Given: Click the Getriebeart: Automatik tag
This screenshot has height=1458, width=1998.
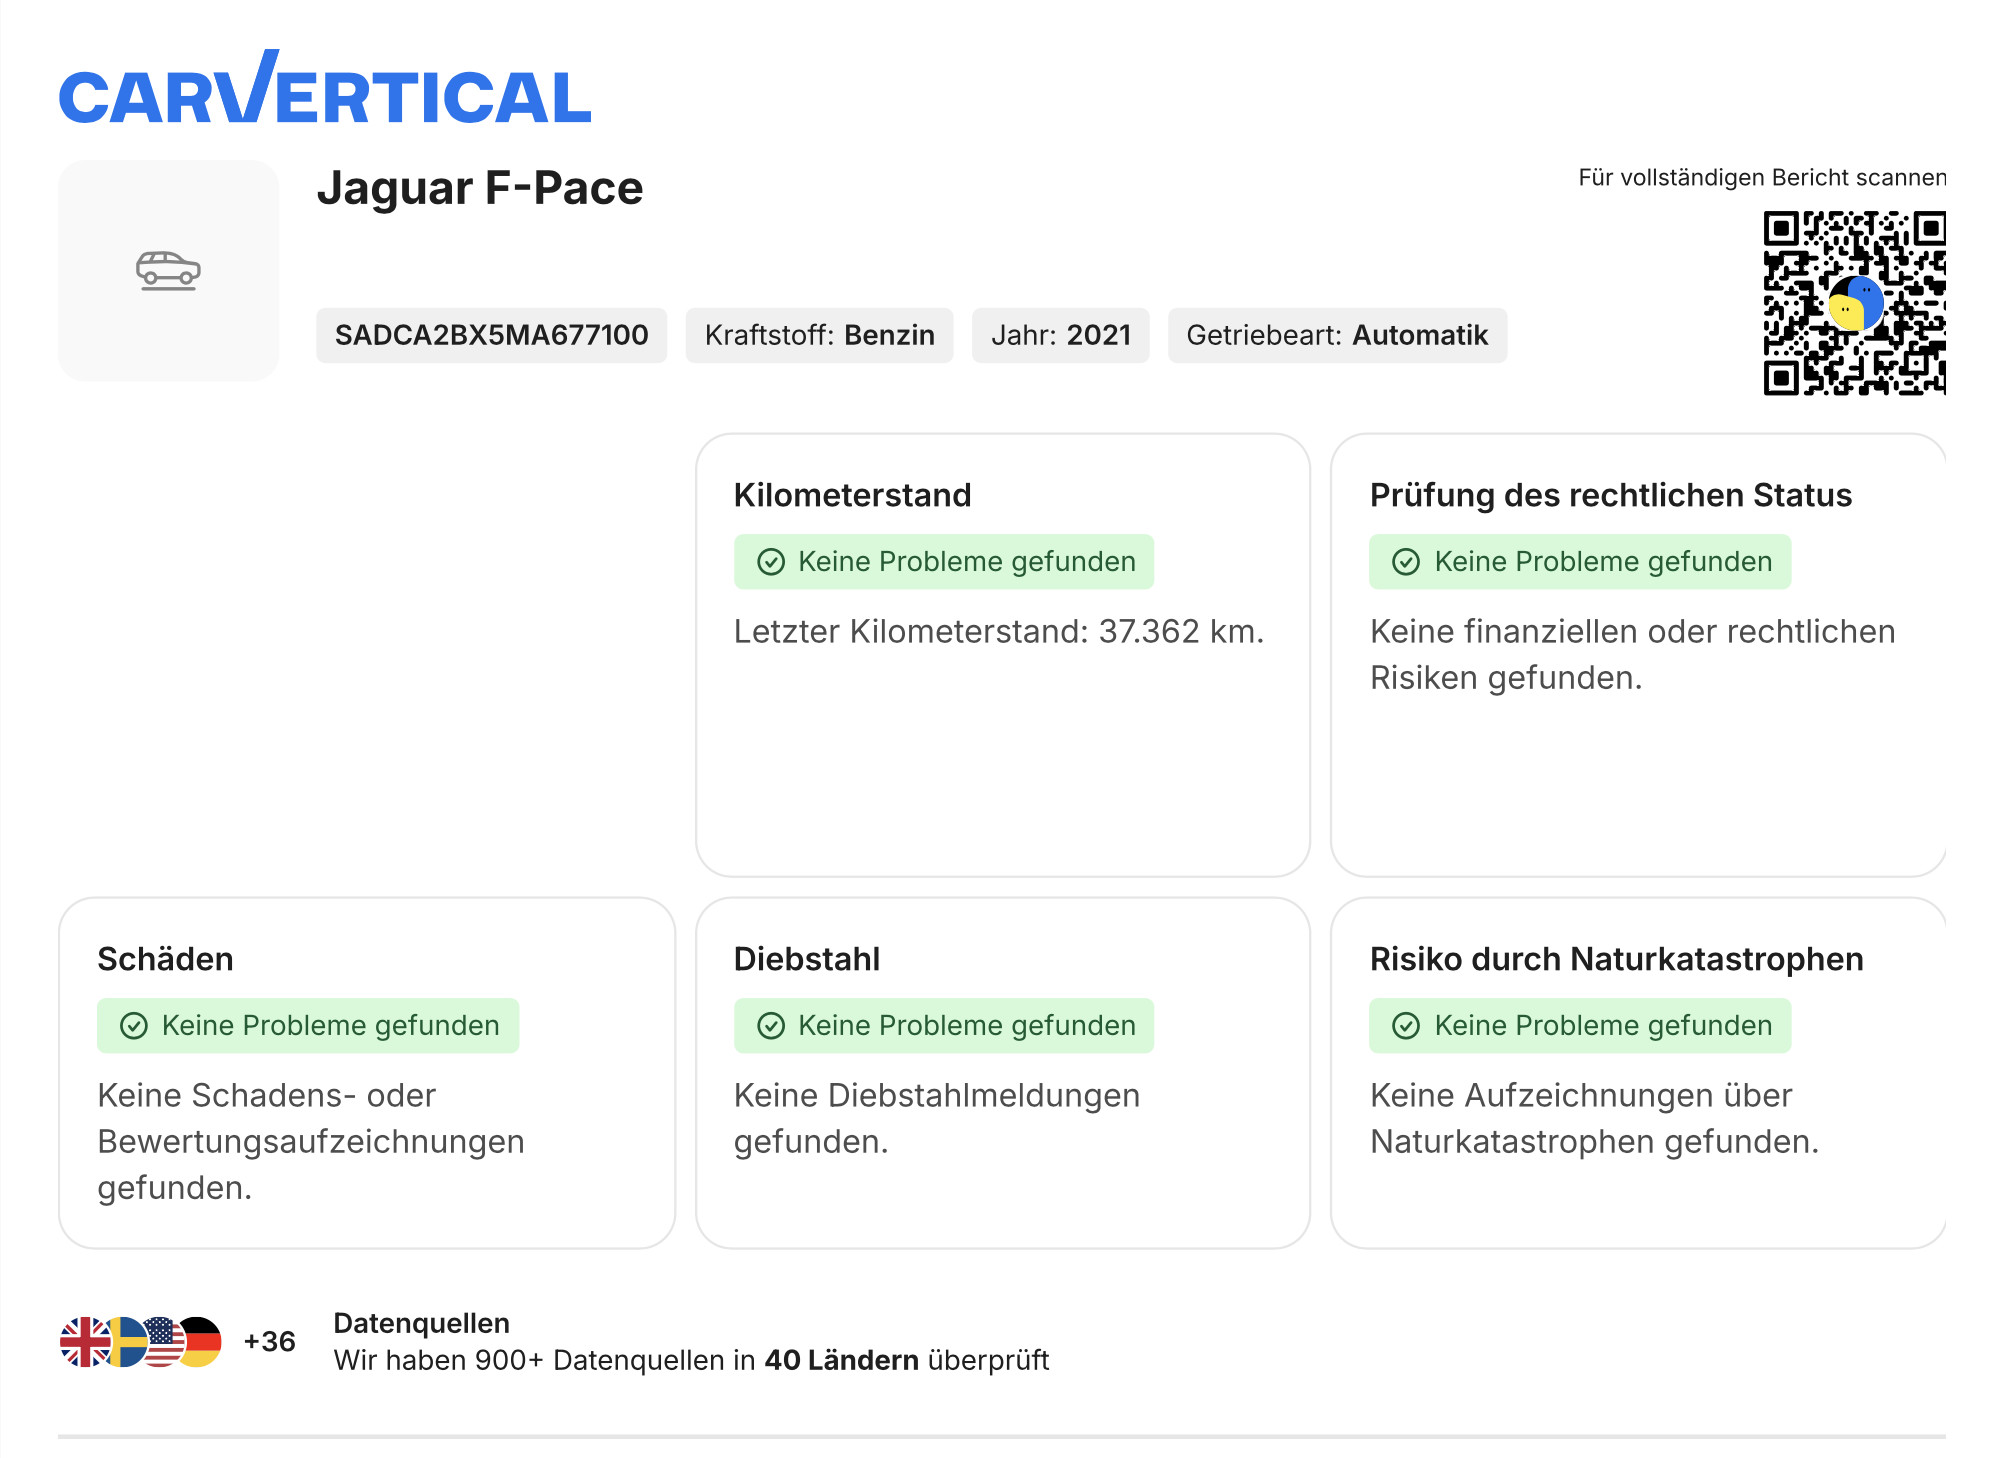Looking at the screenshot, I should (1337, 335).
